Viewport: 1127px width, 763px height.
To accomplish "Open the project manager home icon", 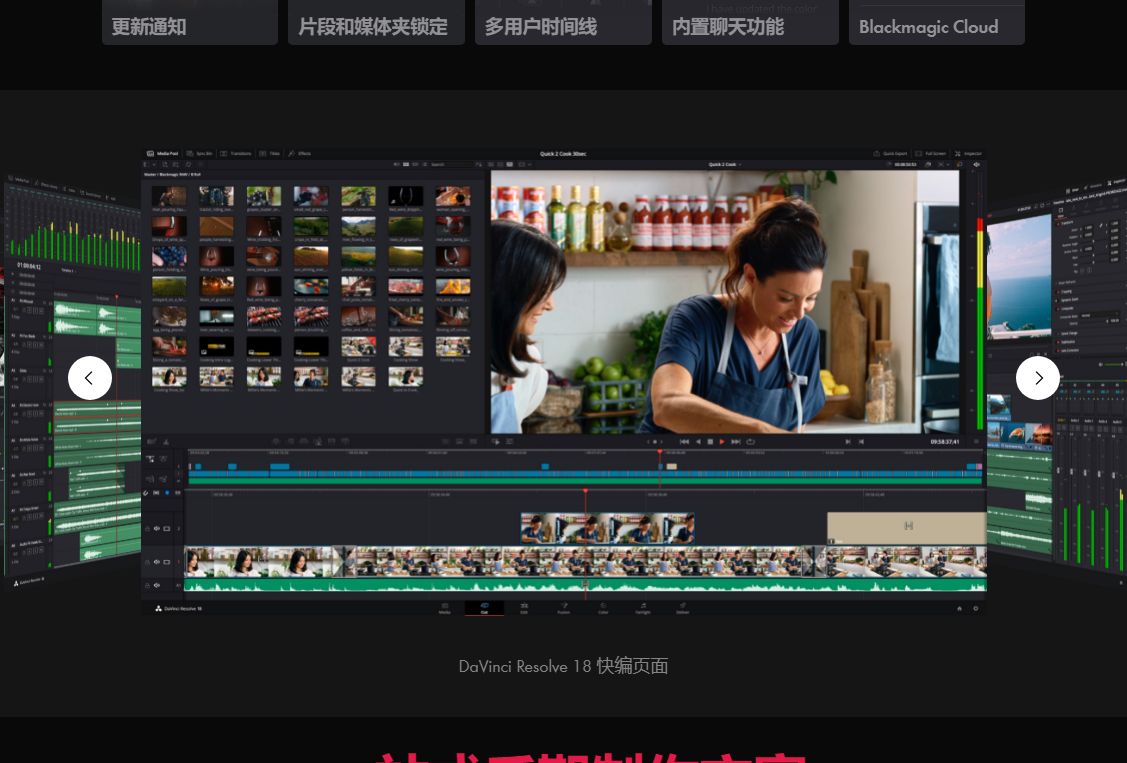I will pyautogui.click(x=959, y=609).
